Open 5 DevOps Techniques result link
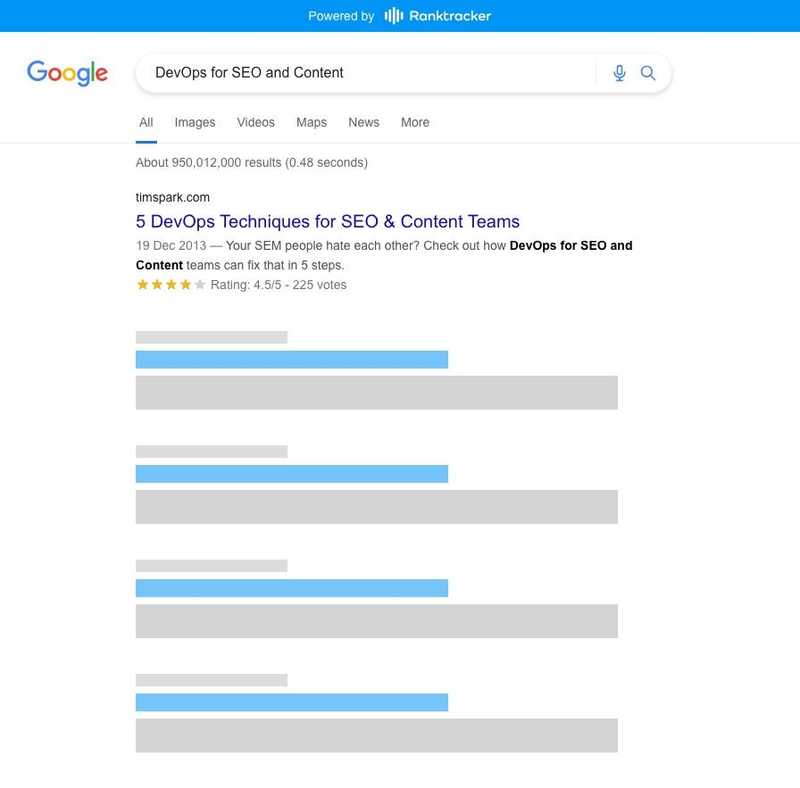The image size is (800, 788). [x=328, y=222]
